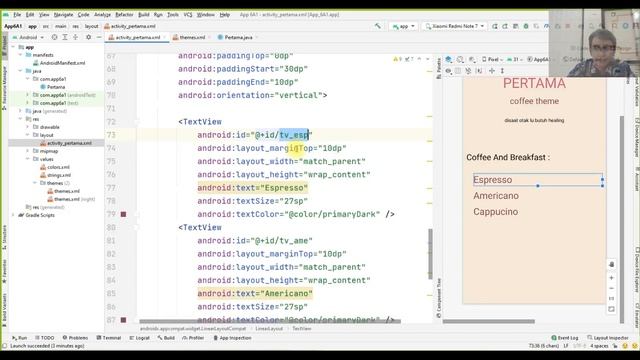Toggle design view options eye icon
This screenshot has width=640, height=360.
coord(449,71)
